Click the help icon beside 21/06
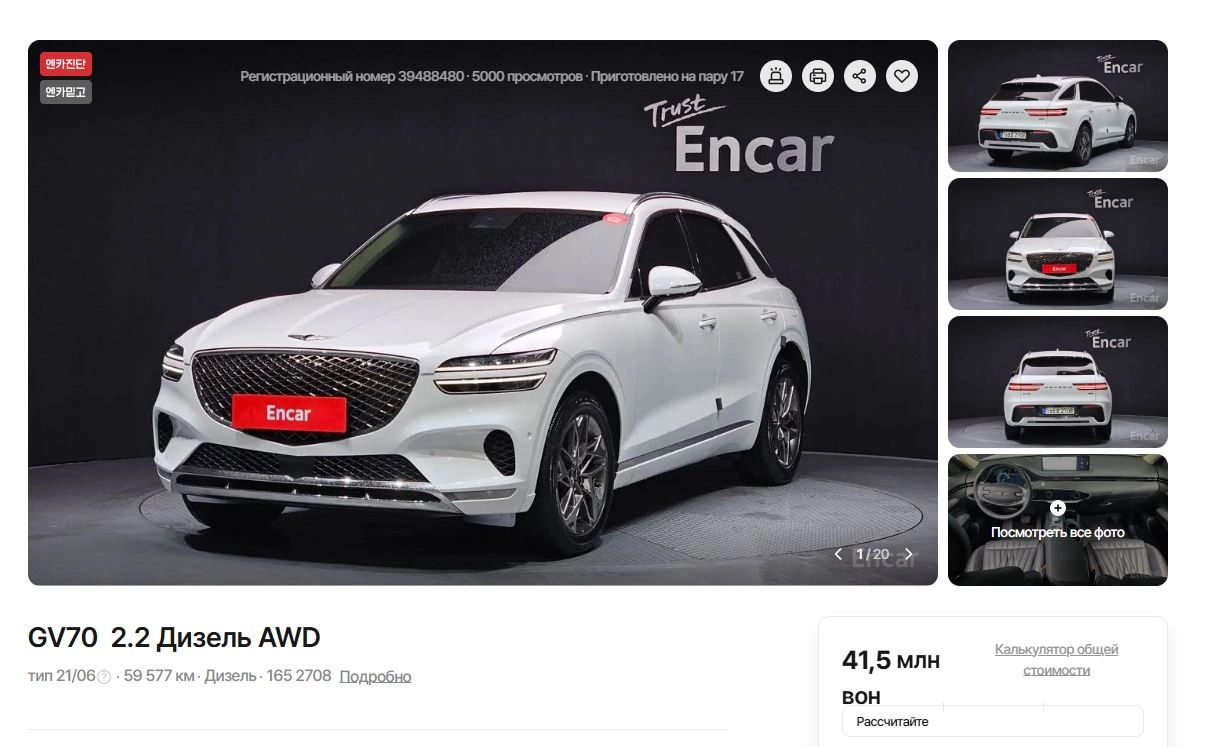 104,677
